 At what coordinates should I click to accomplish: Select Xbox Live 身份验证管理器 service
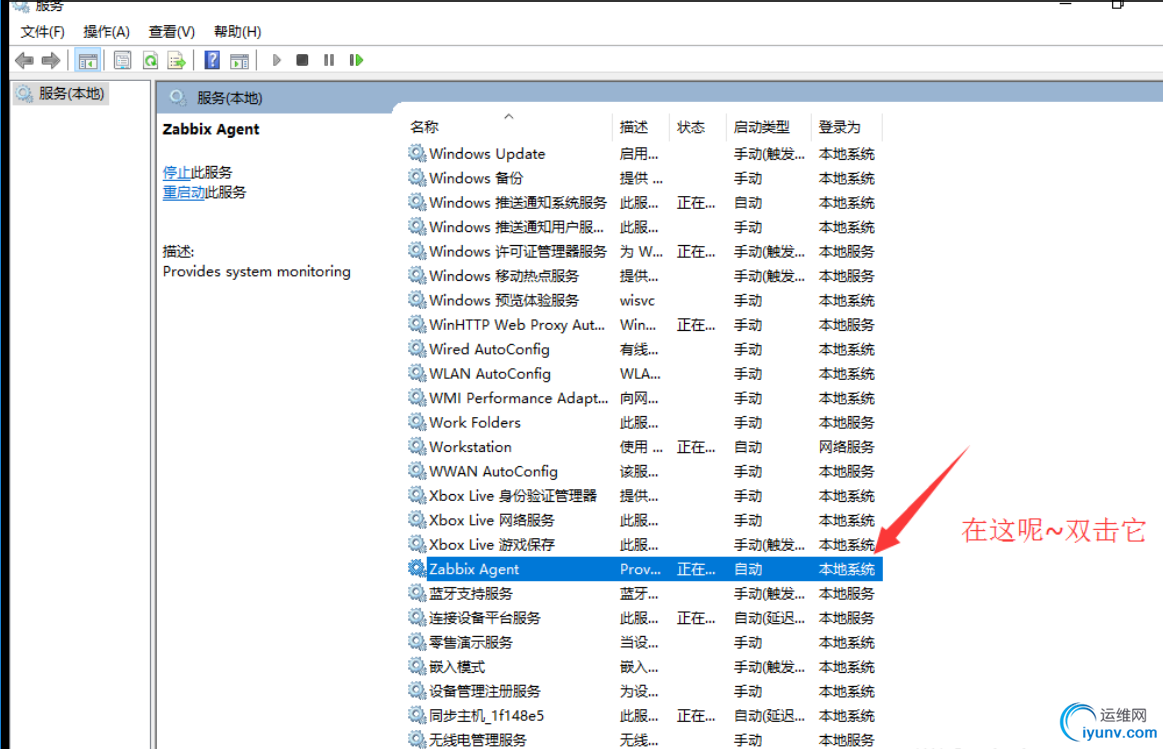click(644, 496)
